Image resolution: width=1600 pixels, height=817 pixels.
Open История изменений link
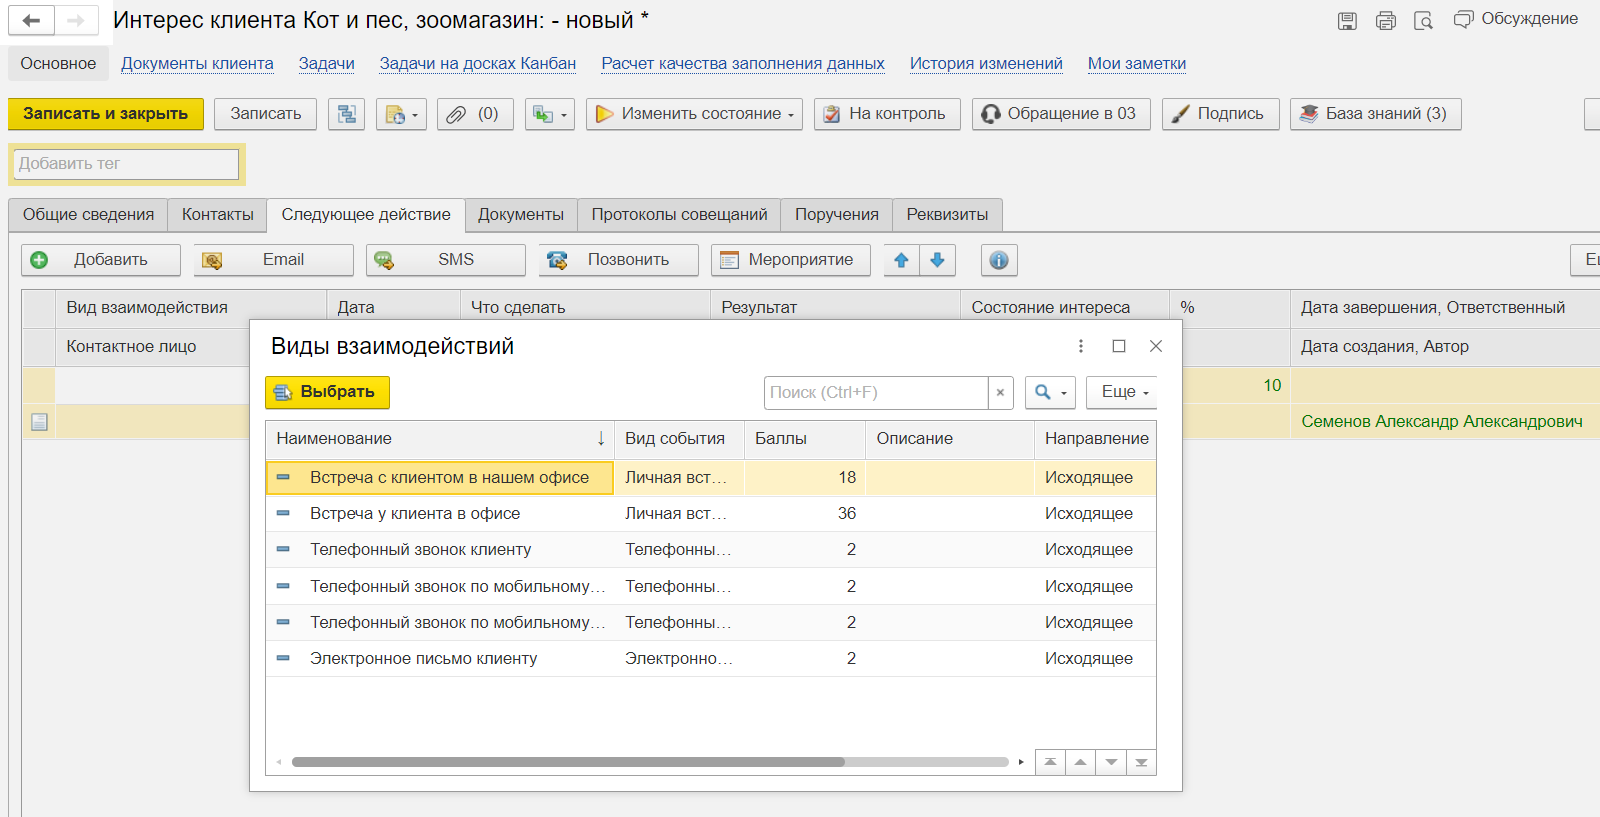[986, 64]
